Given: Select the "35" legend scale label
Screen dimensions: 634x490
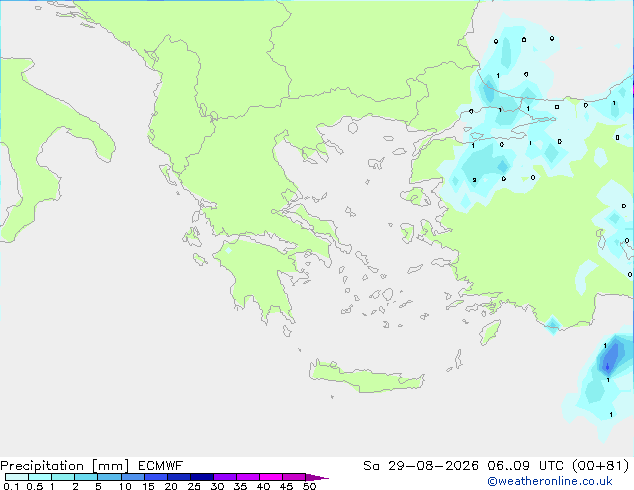Looking at the screenshot, I should click(240, 486).
